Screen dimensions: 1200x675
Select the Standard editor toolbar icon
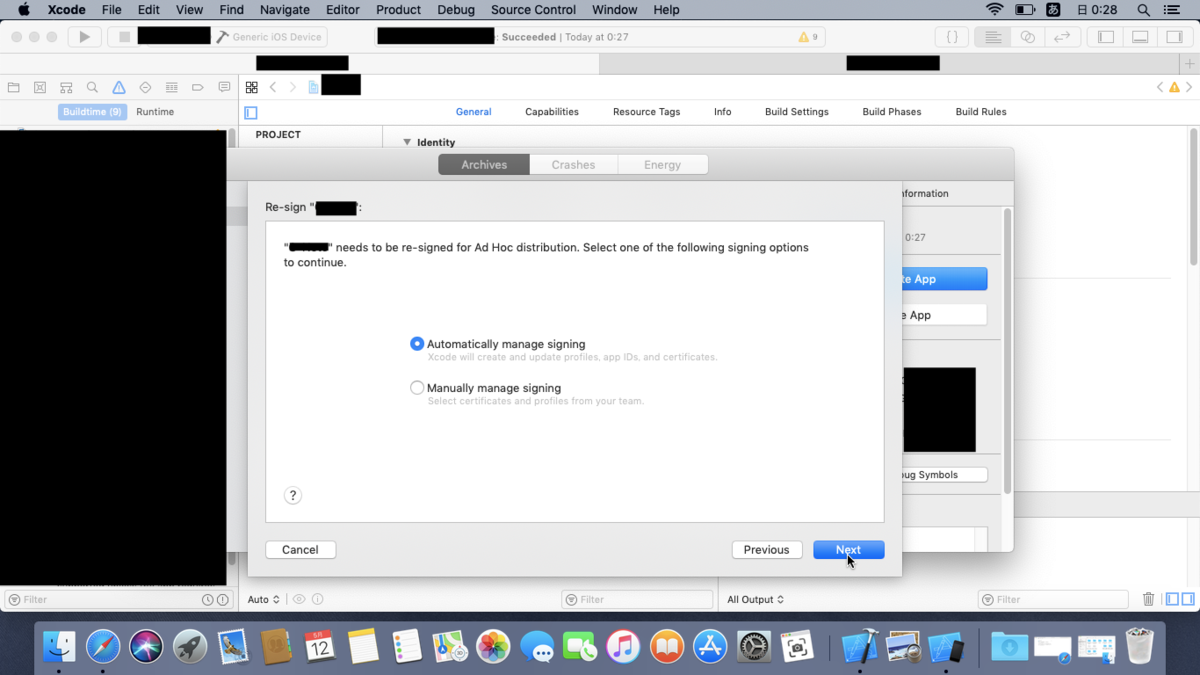[993, 37]
